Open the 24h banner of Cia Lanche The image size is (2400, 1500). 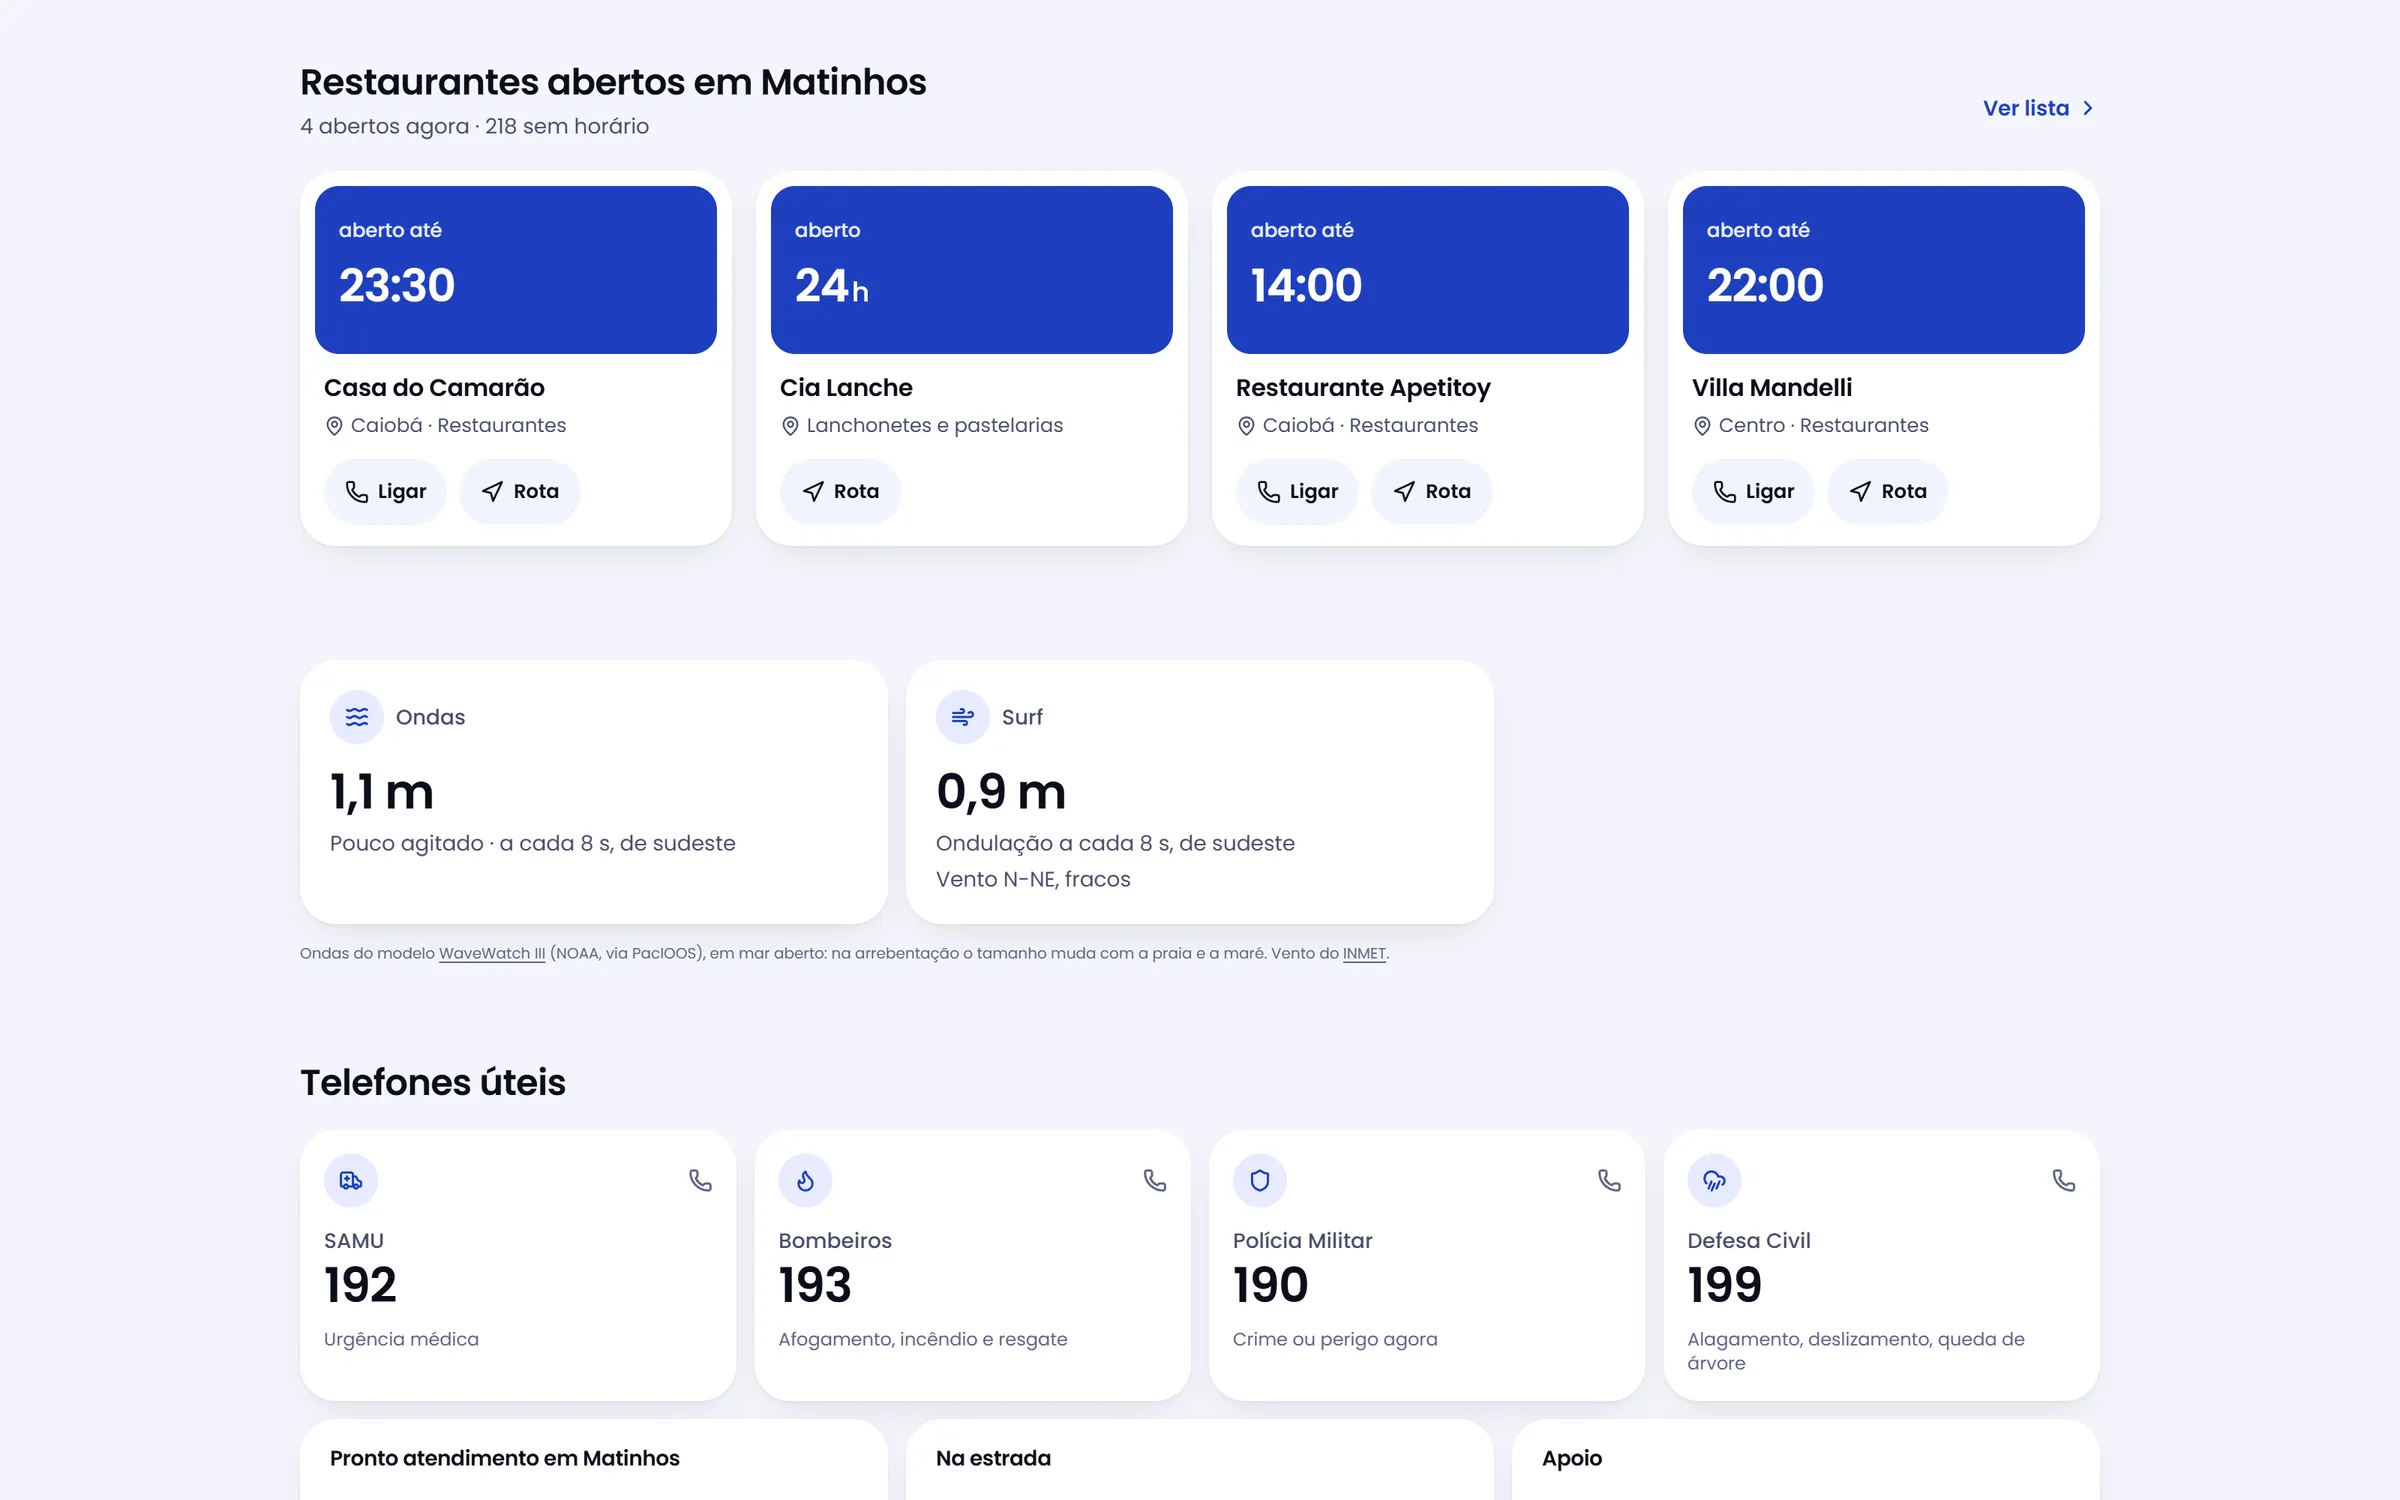point(972,270)
